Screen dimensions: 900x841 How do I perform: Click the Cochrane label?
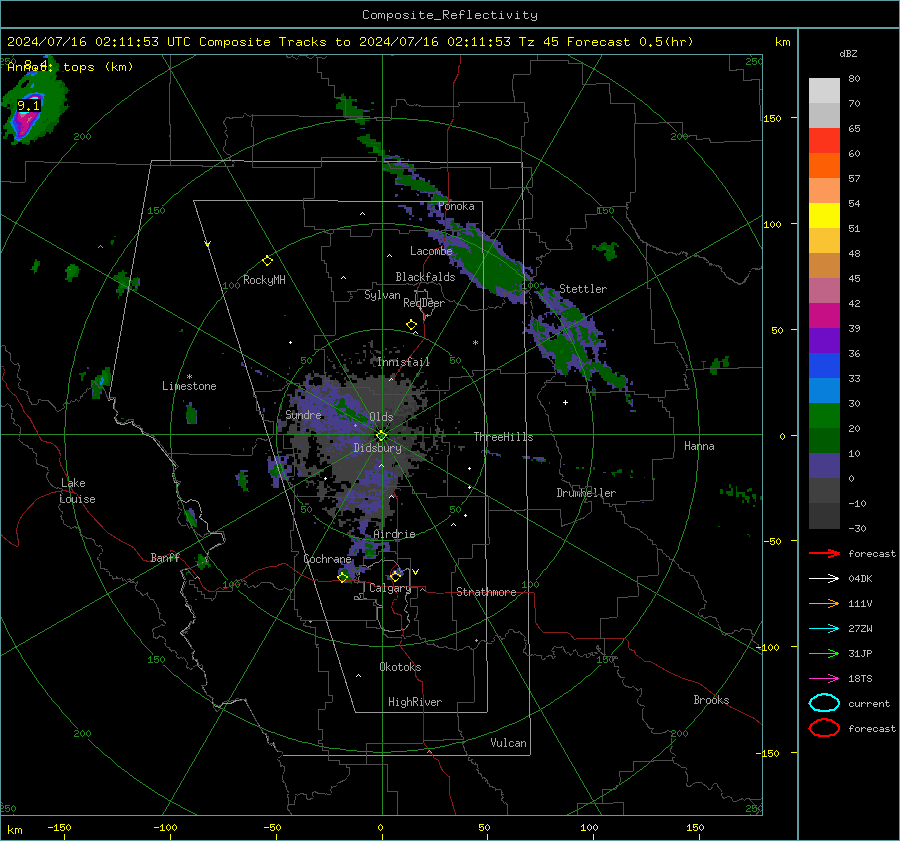click(327, 559)
